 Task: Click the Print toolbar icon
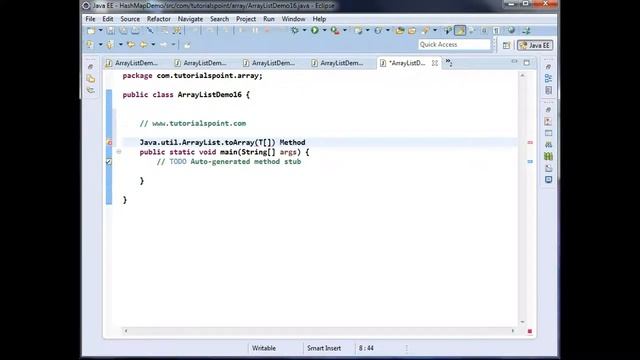click(x=136, y=31)
